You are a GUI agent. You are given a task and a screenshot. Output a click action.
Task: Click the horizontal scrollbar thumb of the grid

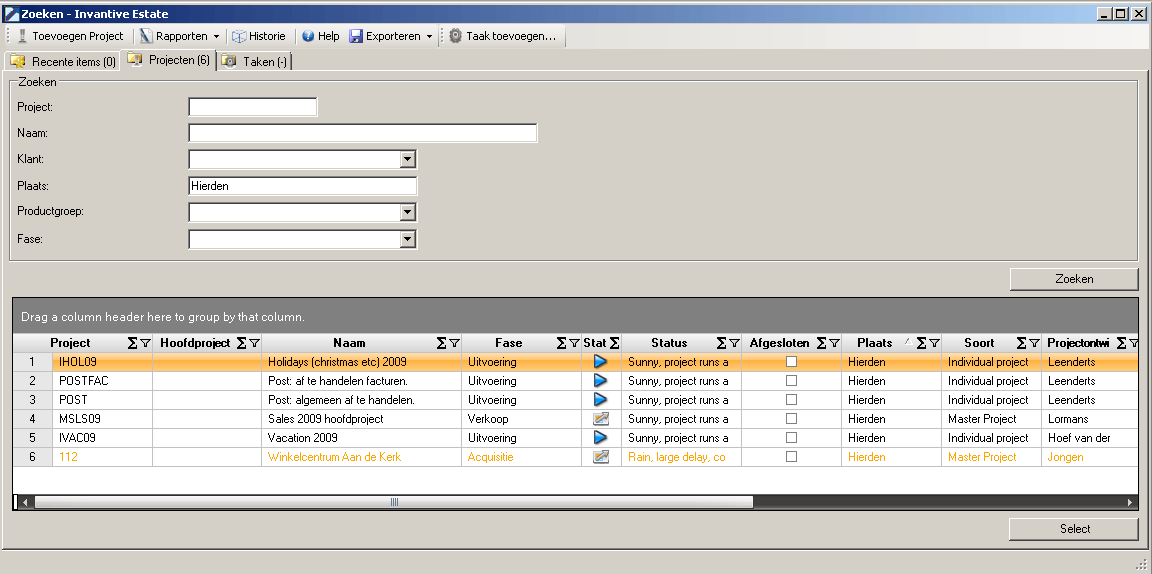tap(394, 502)
